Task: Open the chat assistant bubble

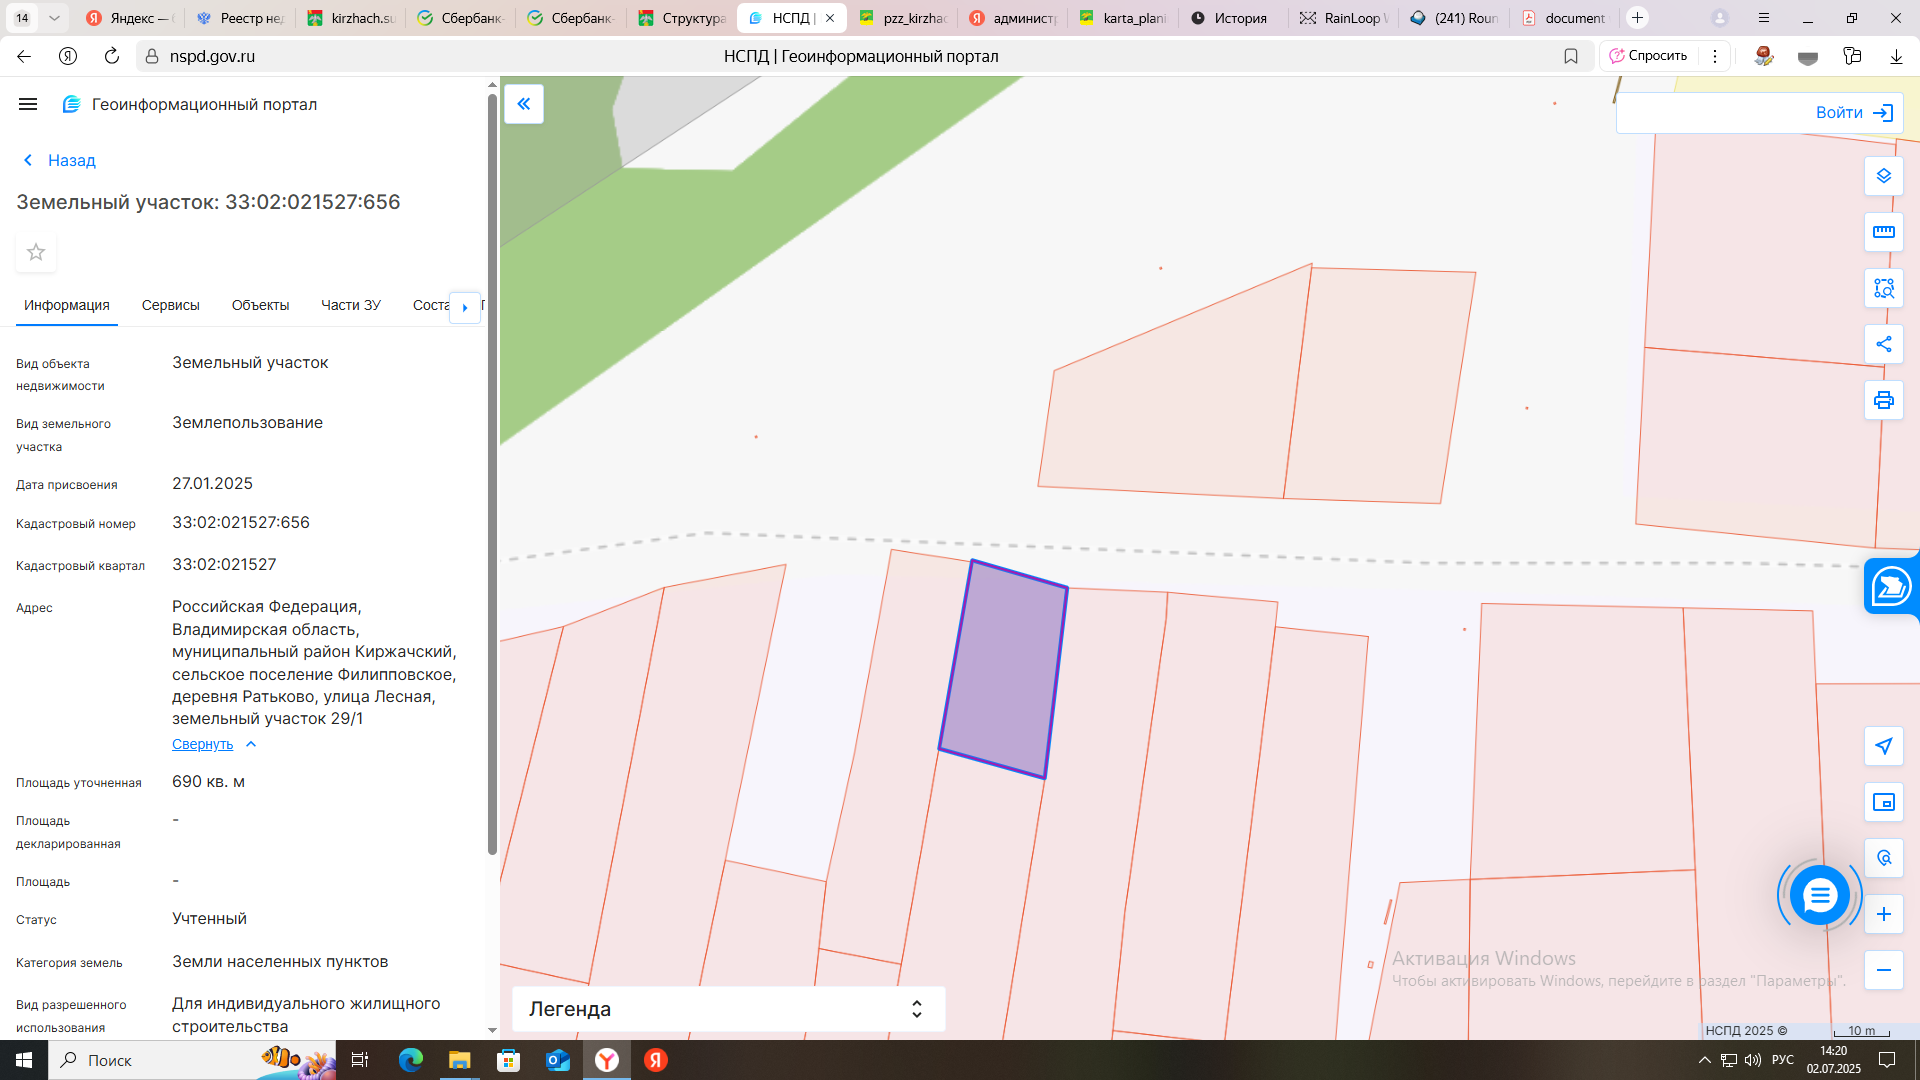Action: [x=1819, y=895]
